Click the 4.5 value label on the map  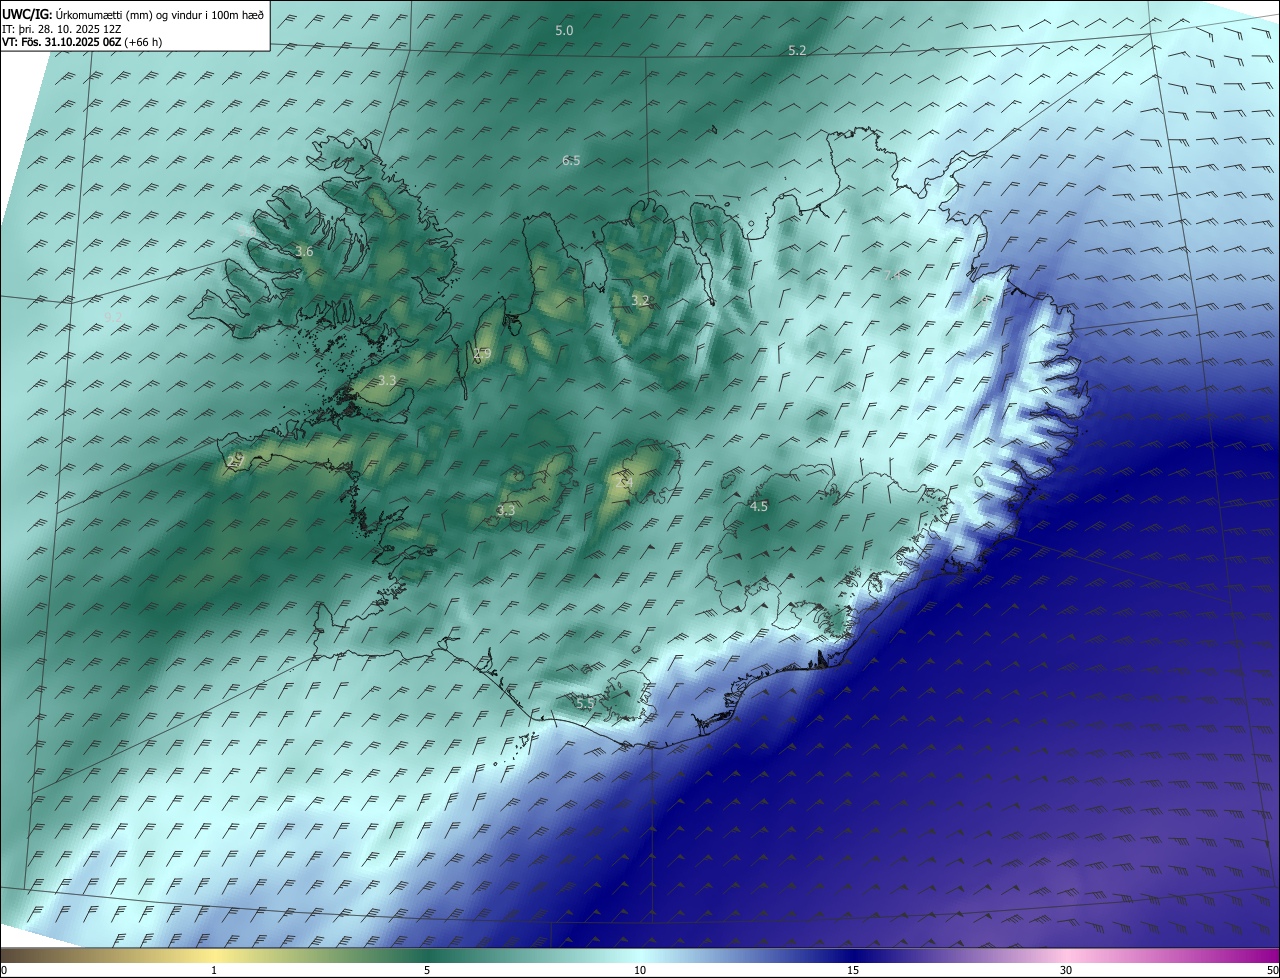759,507
